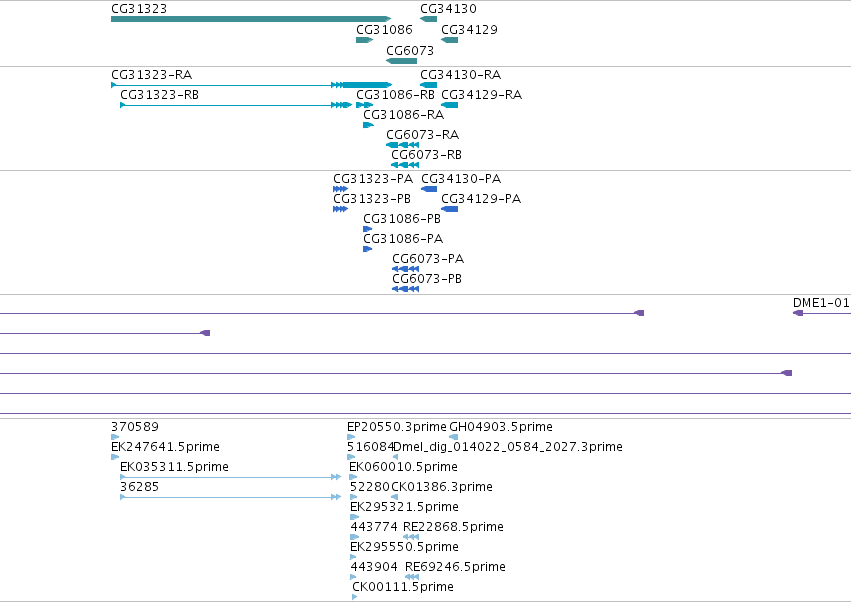Select transcript CG6073-RB
Image resolution: width=851 pixels, height=602 pixels.
[405, 165]
